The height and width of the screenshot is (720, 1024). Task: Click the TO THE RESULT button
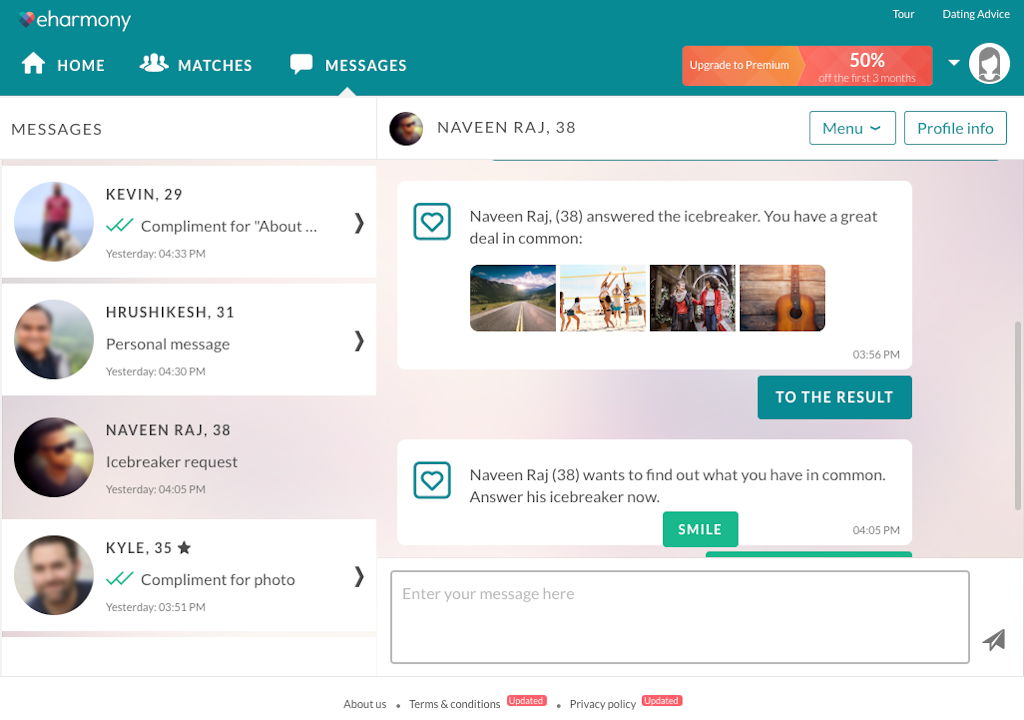pyautogui.click(x=834, y=397)
